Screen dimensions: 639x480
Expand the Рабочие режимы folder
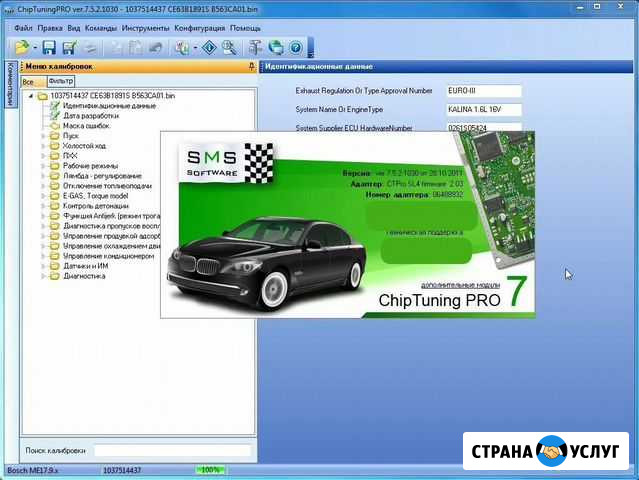[43, 166]
